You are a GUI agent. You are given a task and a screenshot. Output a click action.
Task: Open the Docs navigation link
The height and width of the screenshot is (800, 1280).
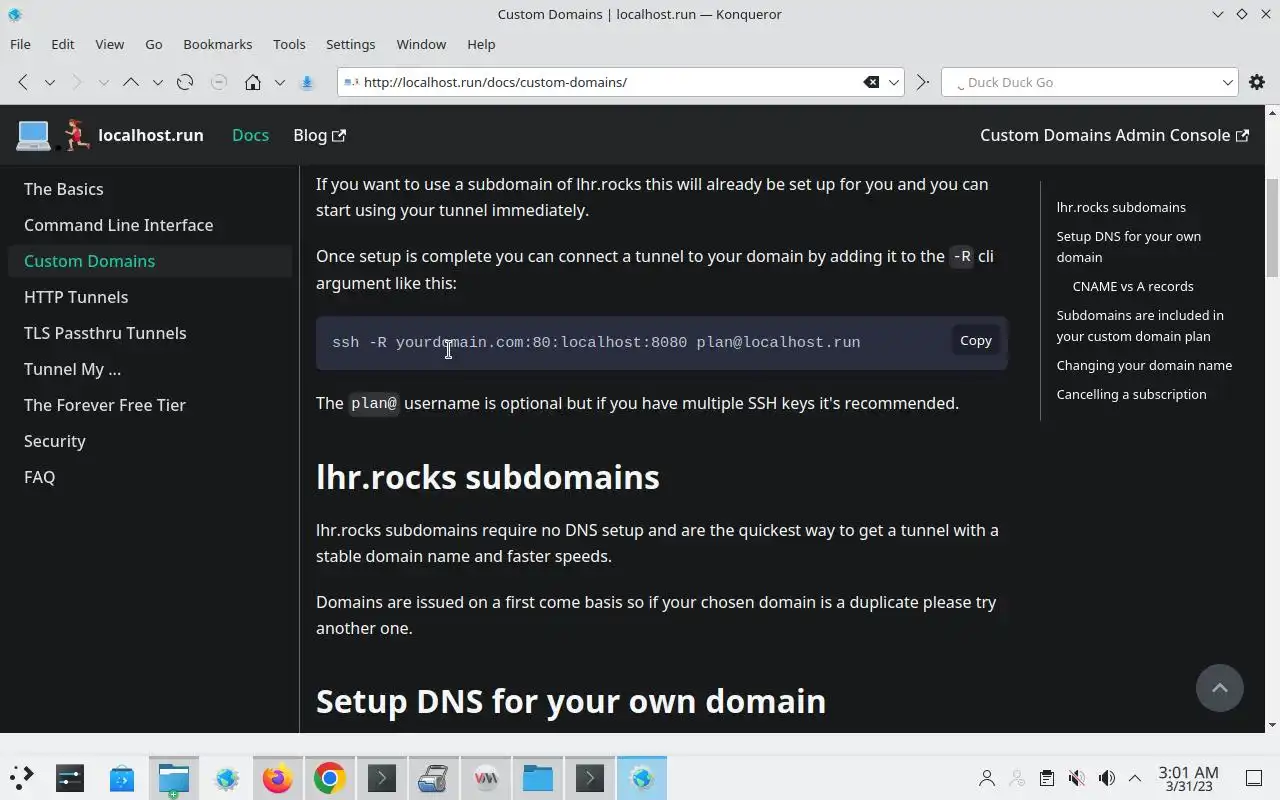click(x=250, y=135)
